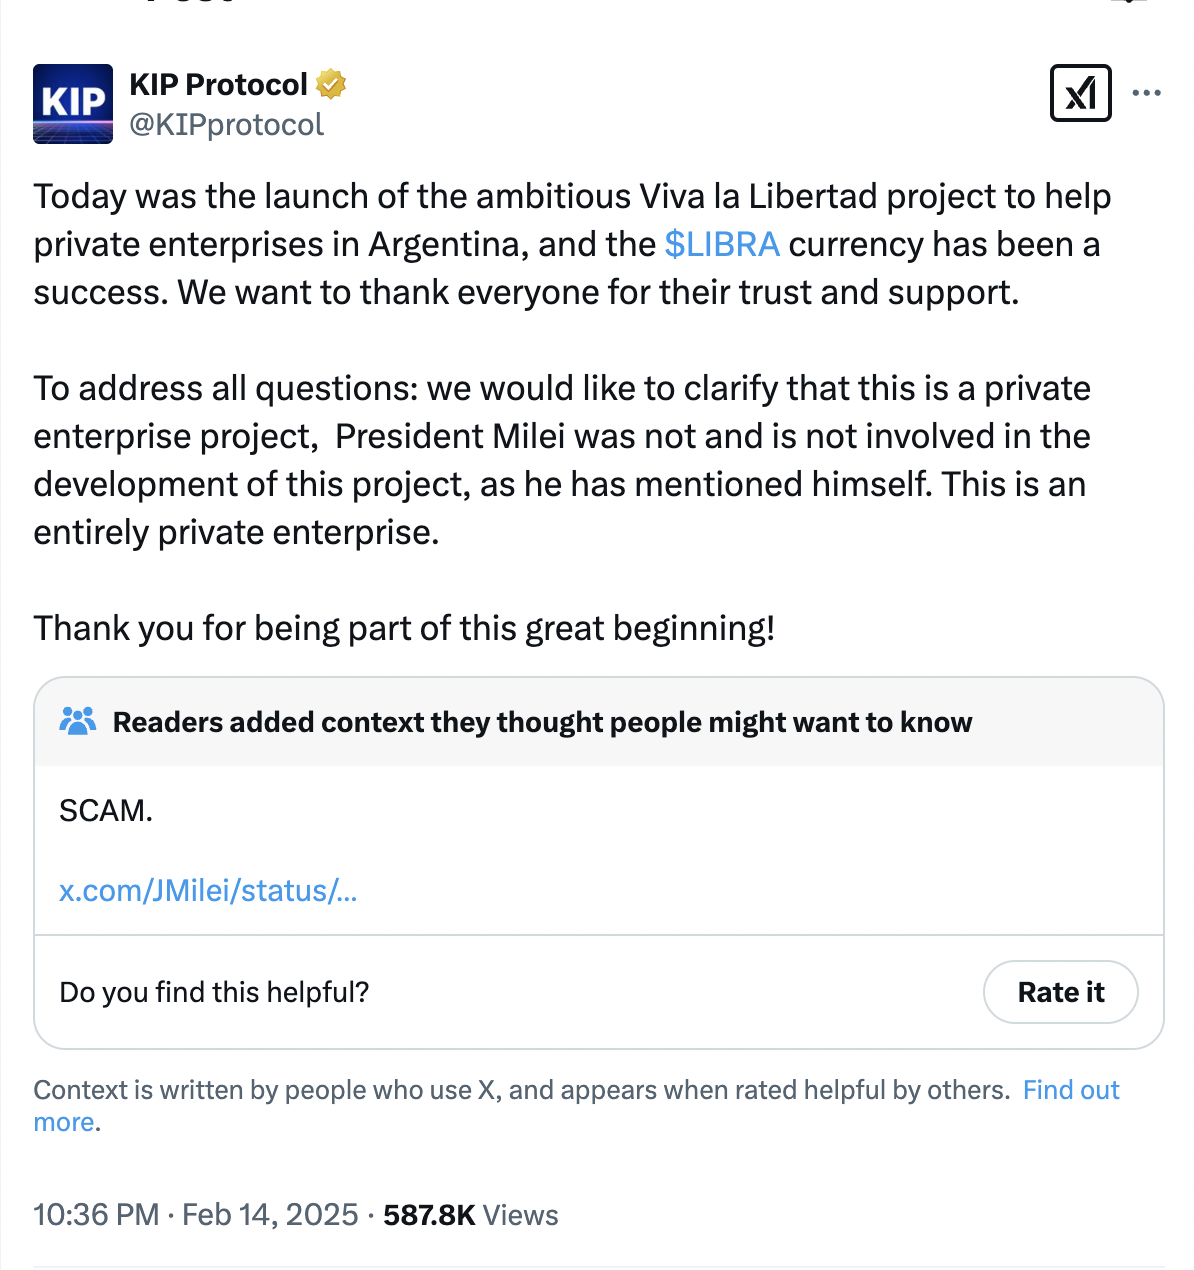The image size is (1194, 1270).
Task: Click the gold verified badge
Action: pyautogui.click(x=331, y=84)
